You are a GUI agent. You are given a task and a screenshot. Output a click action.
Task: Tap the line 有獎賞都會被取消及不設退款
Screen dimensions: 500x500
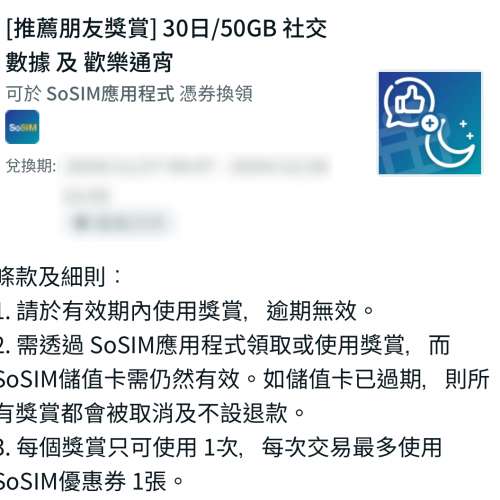(x=152, y=413)
